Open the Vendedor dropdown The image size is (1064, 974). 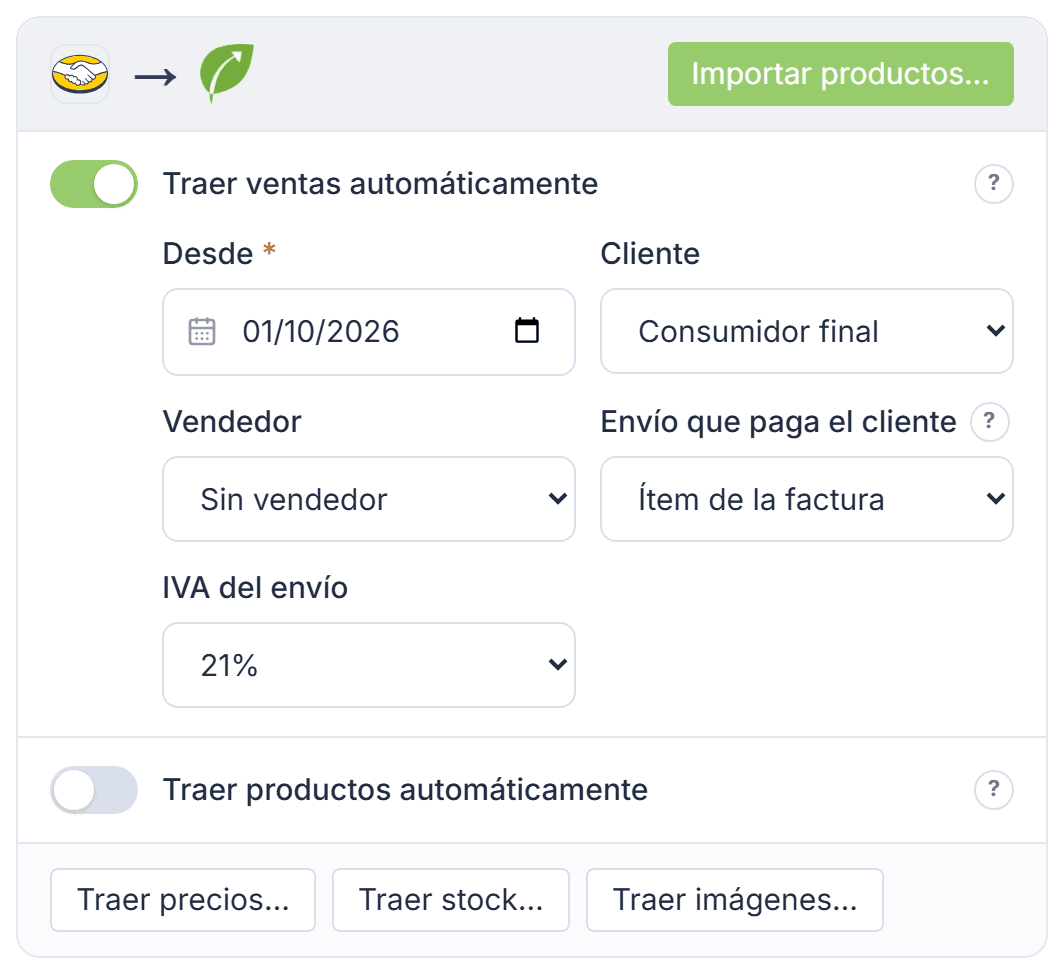pos(368,499)
